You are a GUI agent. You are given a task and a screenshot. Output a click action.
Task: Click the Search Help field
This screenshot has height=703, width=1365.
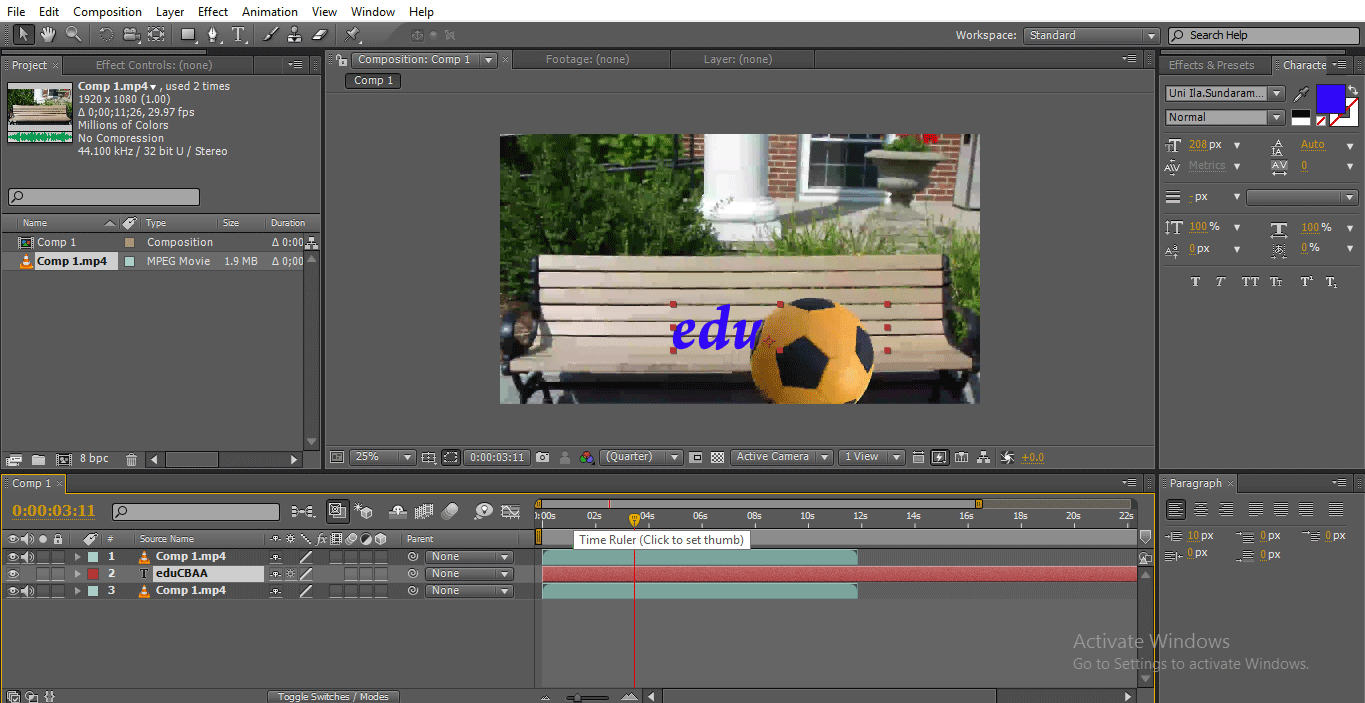1264,35
